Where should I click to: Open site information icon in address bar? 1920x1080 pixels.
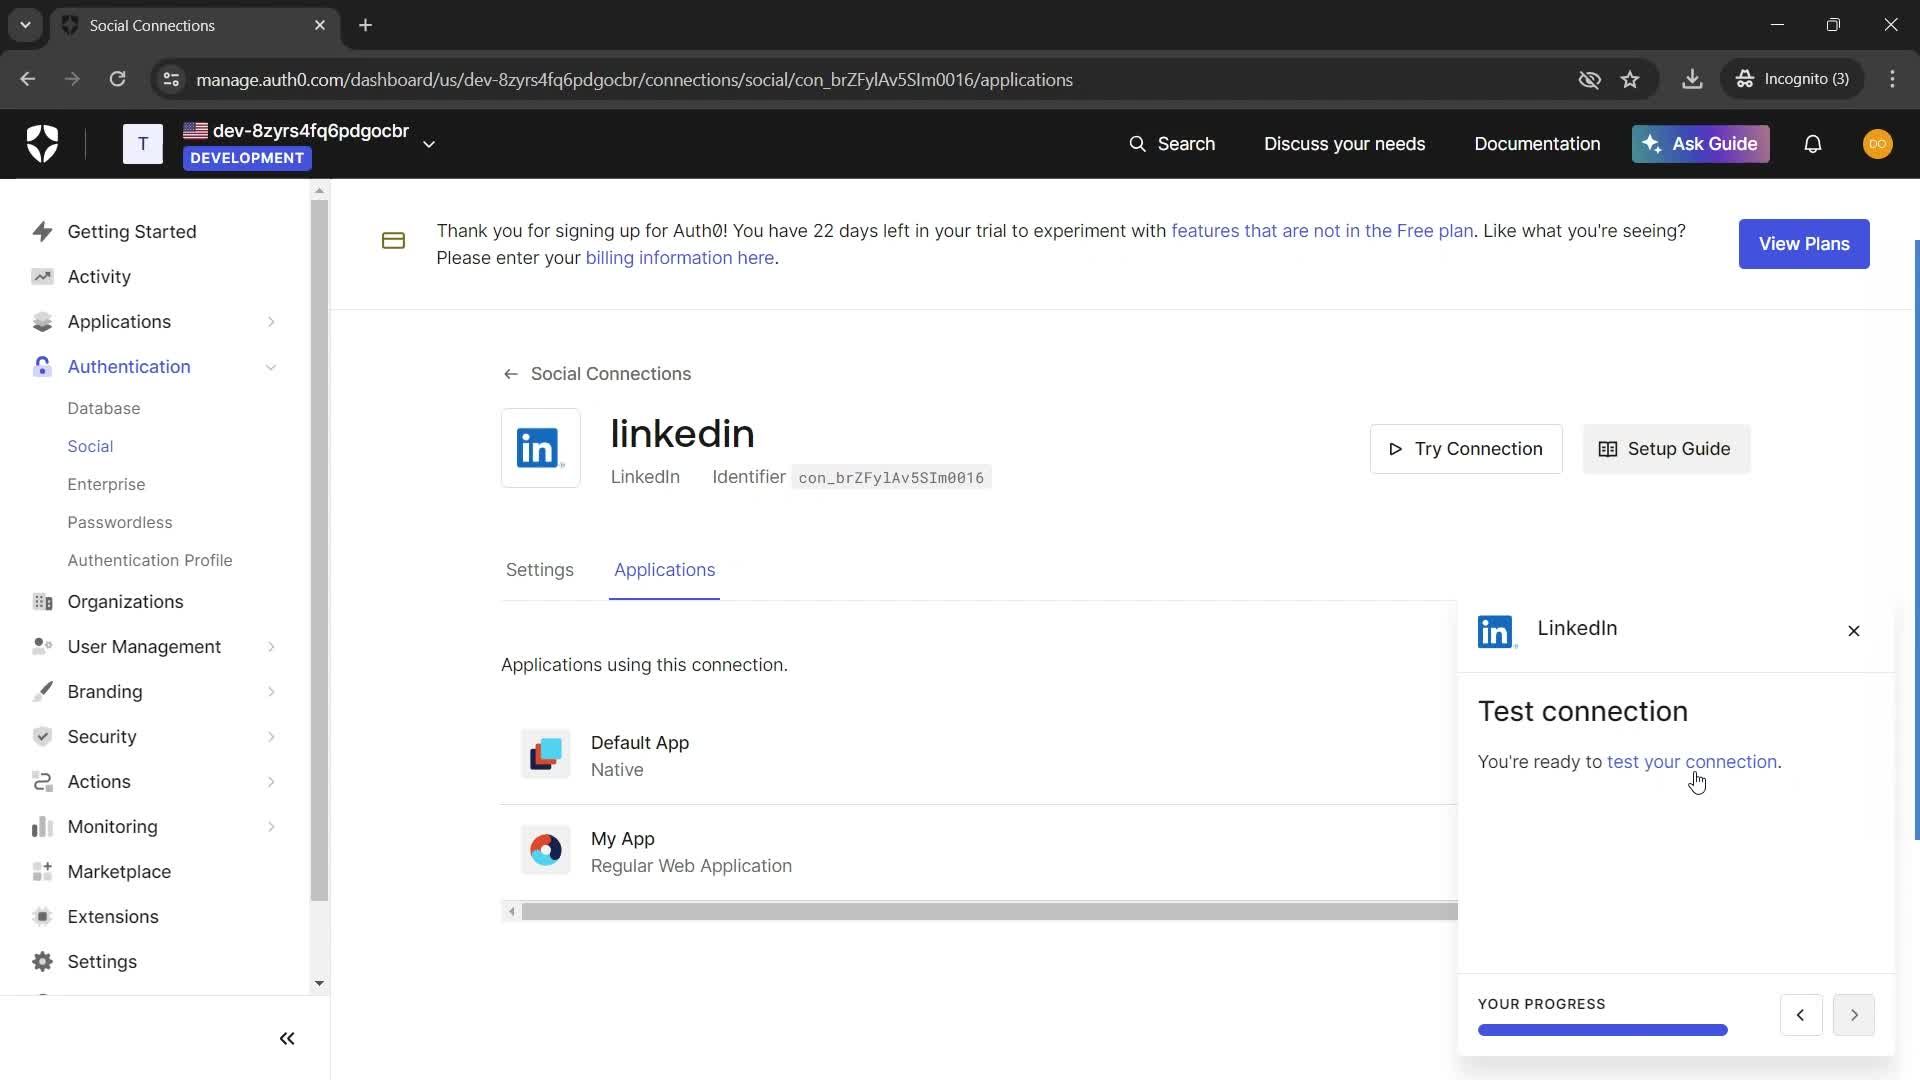(171, 79)
